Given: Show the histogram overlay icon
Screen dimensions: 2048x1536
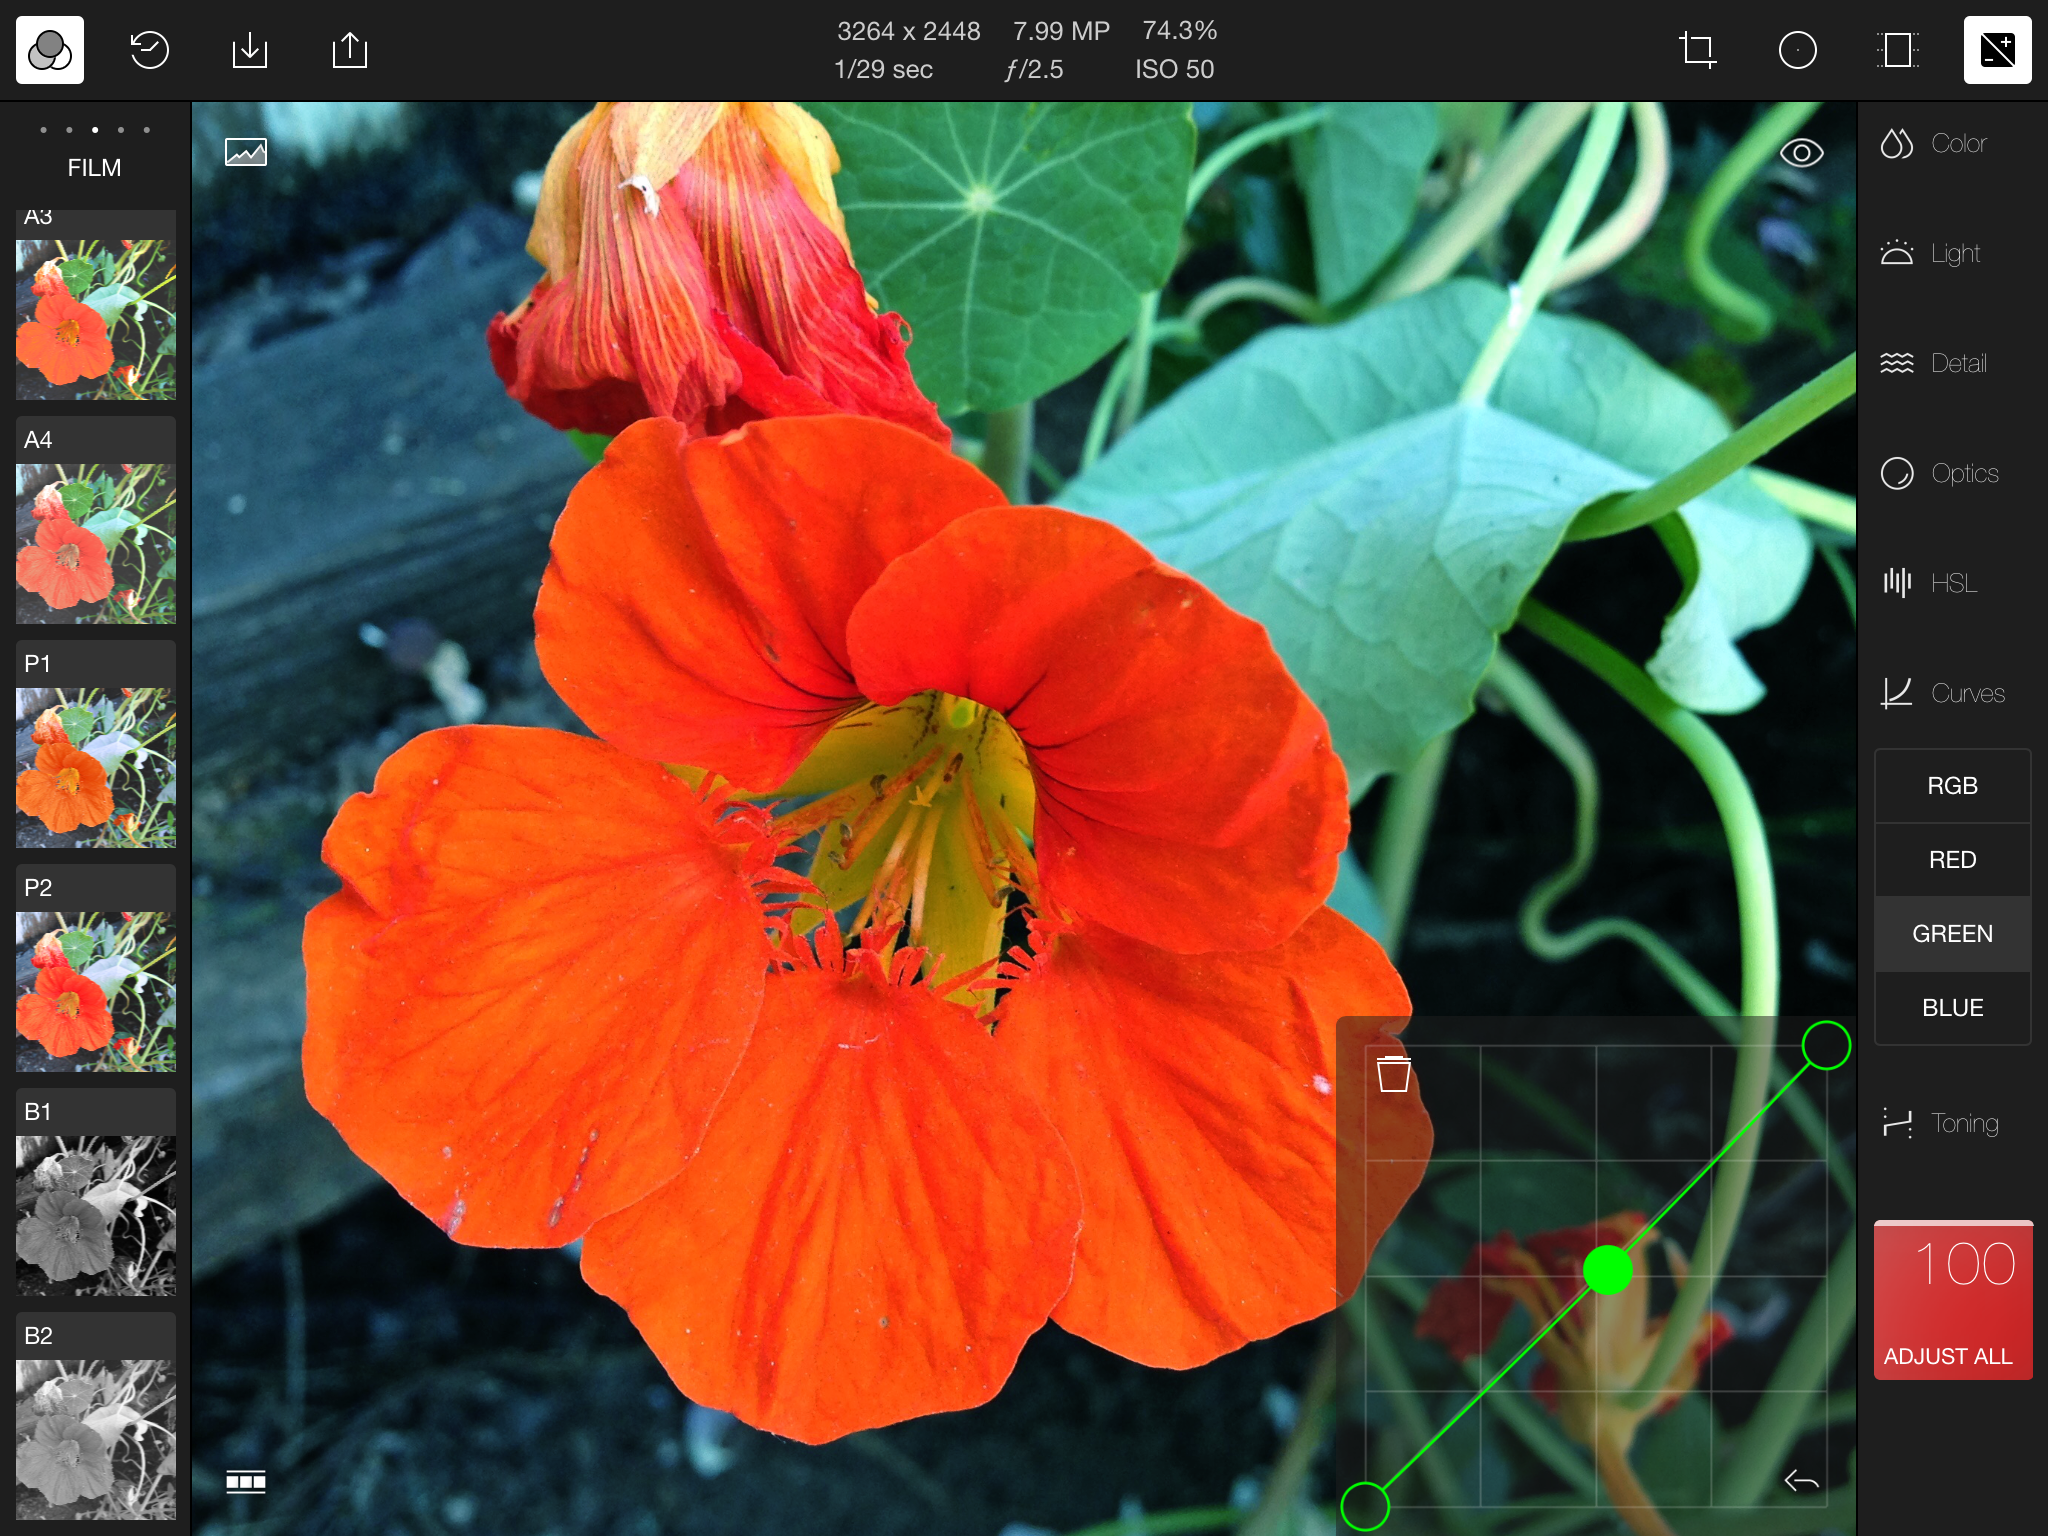Looking at the screenshot, I should point(246,152).
